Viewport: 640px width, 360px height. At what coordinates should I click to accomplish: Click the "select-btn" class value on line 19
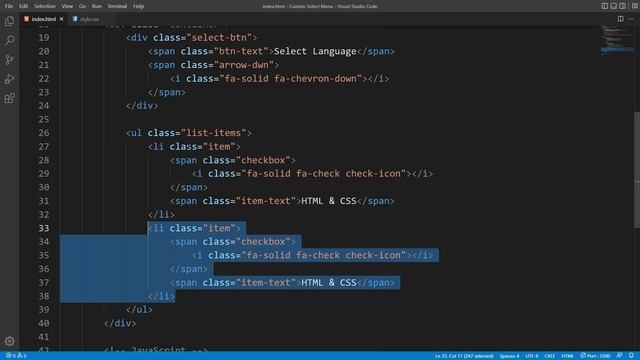click(x=219, y=38)
